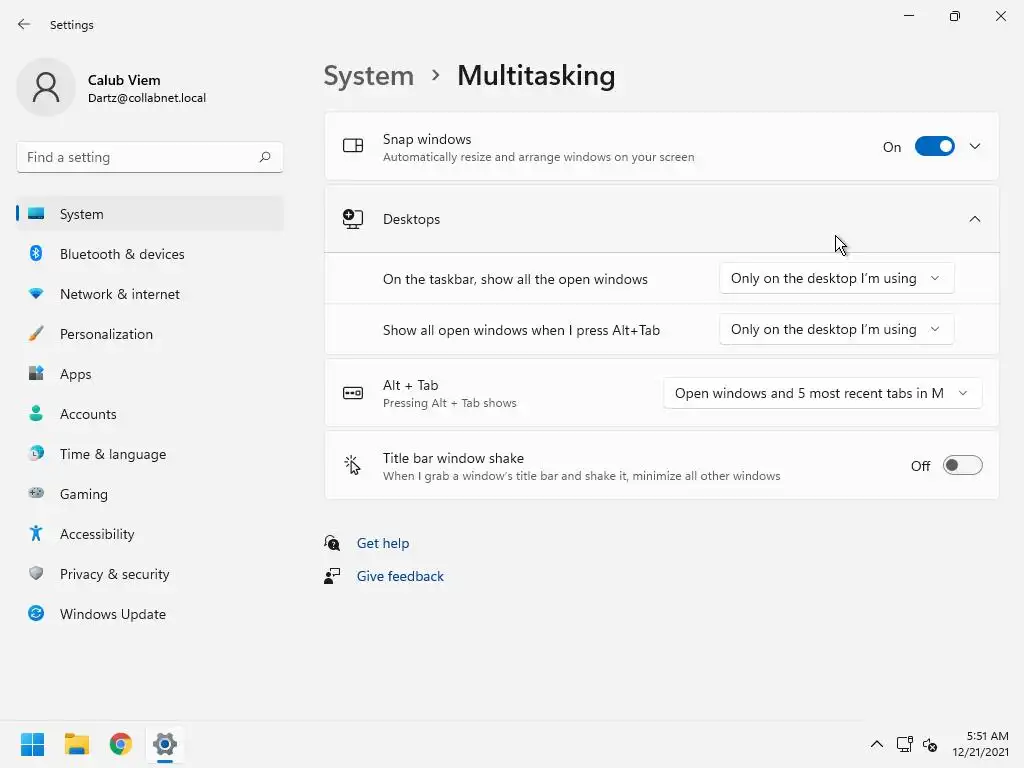Viewport: 1024px width, 768px height.
Task: Open the taskbar open windows dropdown
Action: 836,278
